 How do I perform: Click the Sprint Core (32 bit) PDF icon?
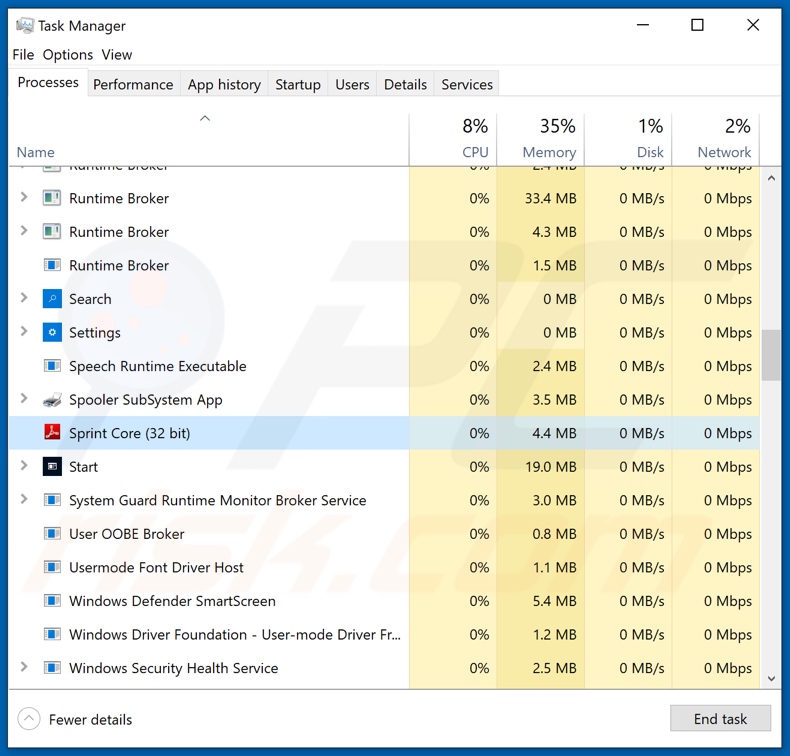coord(52,432)
